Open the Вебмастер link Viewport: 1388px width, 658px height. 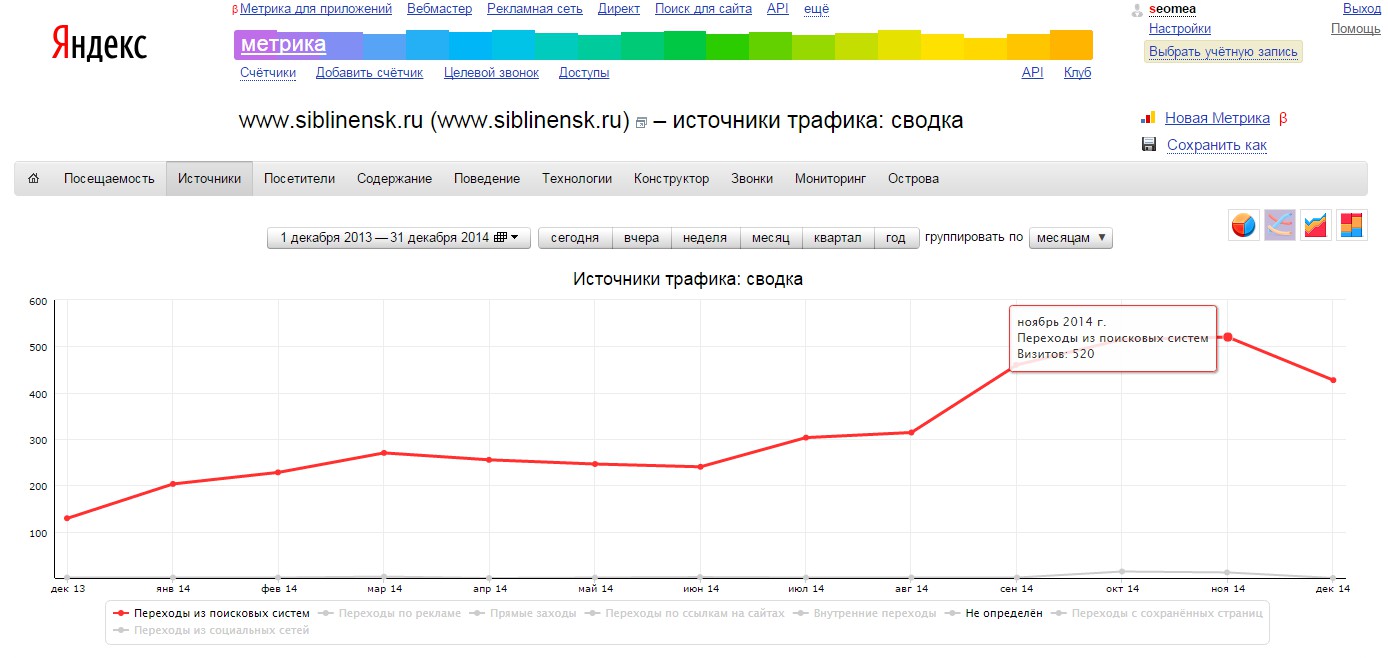point(439,9)
